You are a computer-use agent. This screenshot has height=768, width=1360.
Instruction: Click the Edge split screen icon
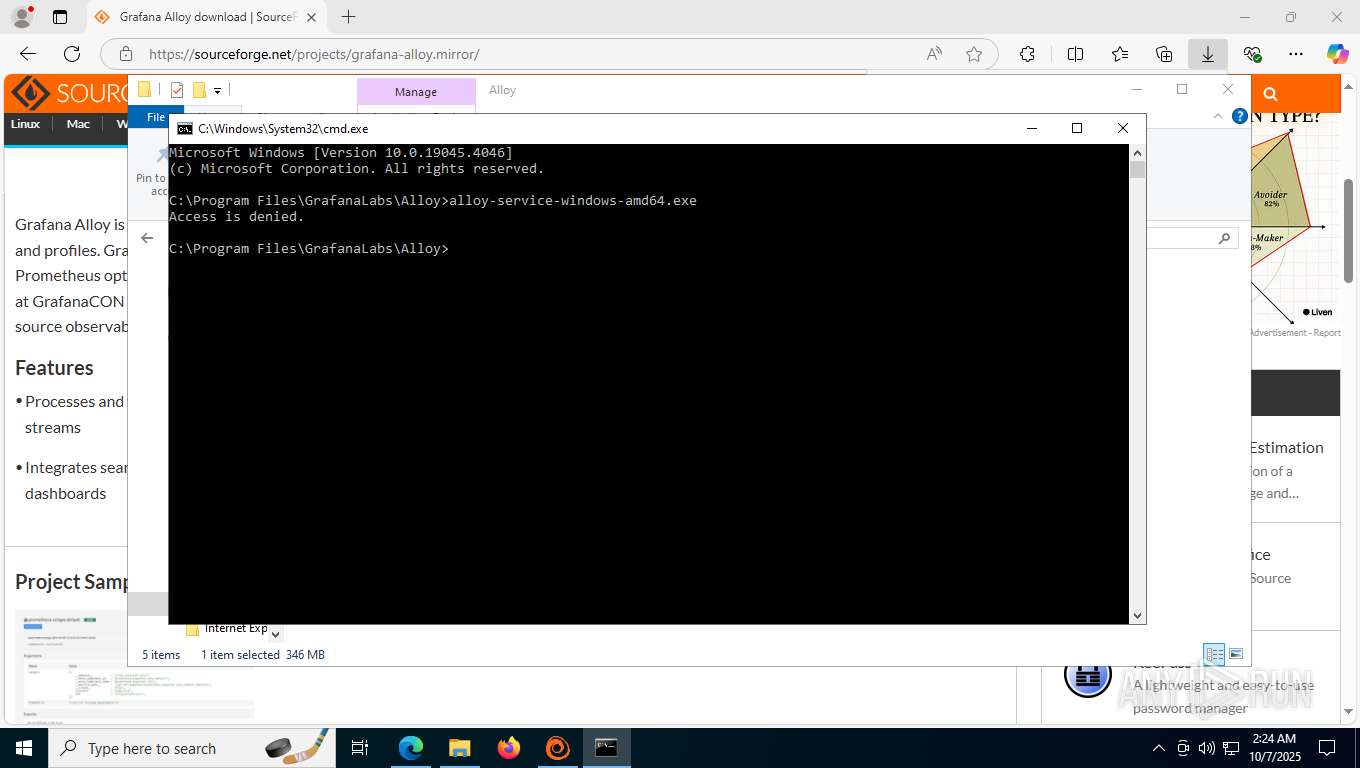click(x=1076, y=54)
